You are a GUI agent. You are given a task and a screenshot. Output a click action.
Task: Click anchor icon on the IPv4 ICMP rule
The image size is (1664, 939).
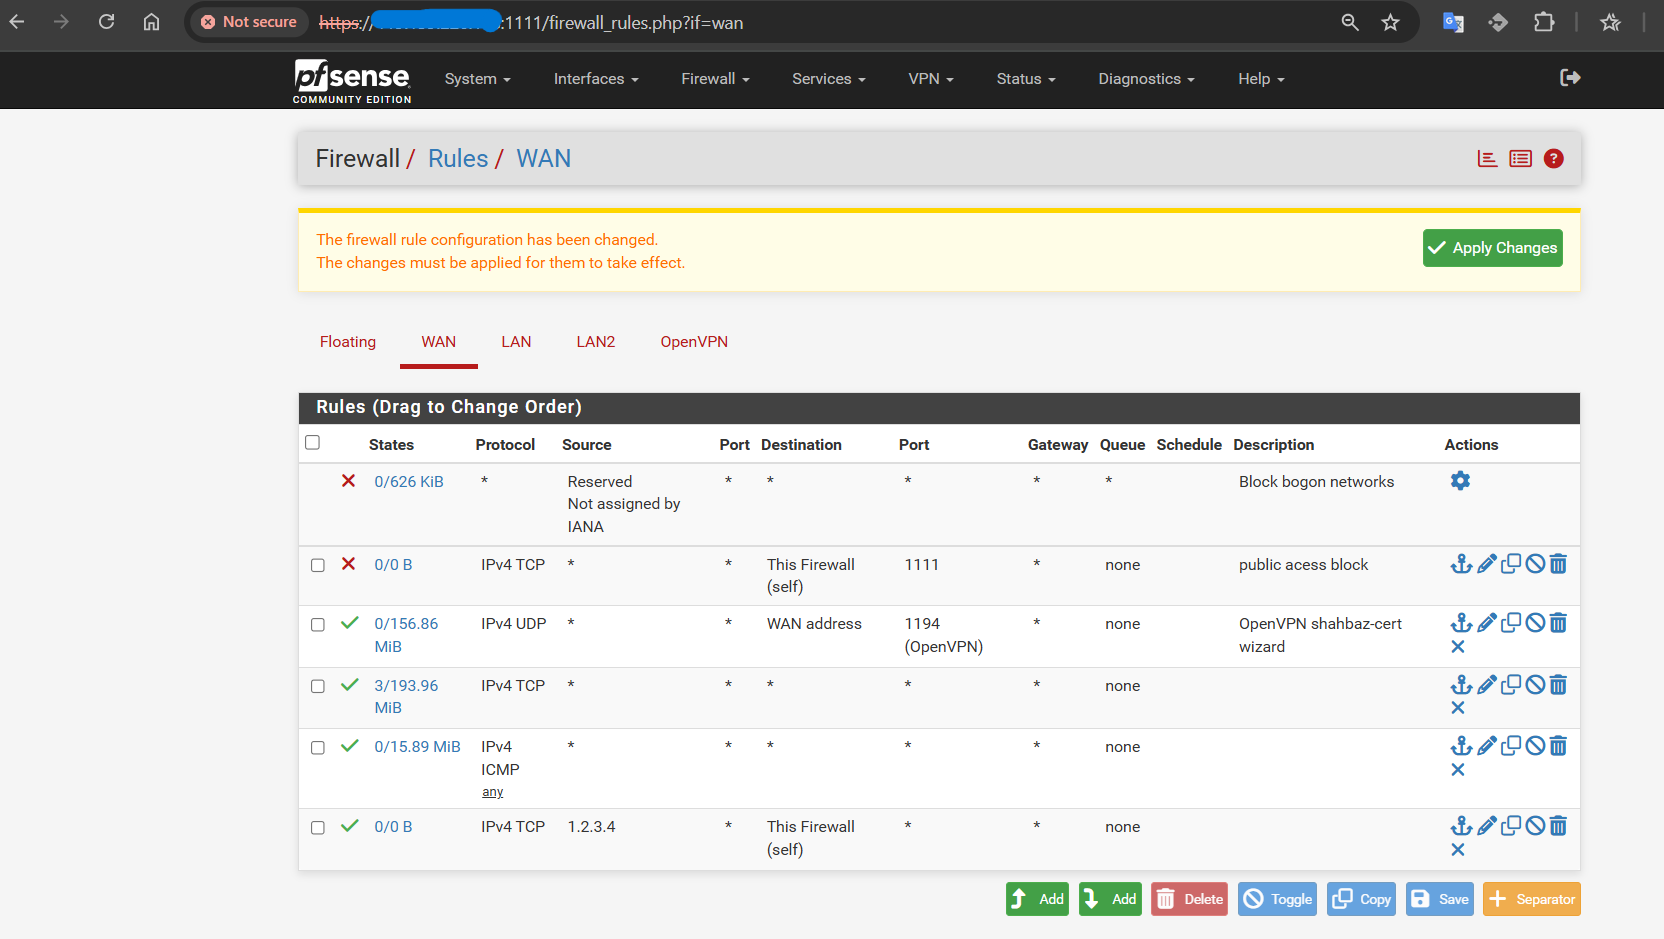pyautogui.click(x=1461, y=746)
